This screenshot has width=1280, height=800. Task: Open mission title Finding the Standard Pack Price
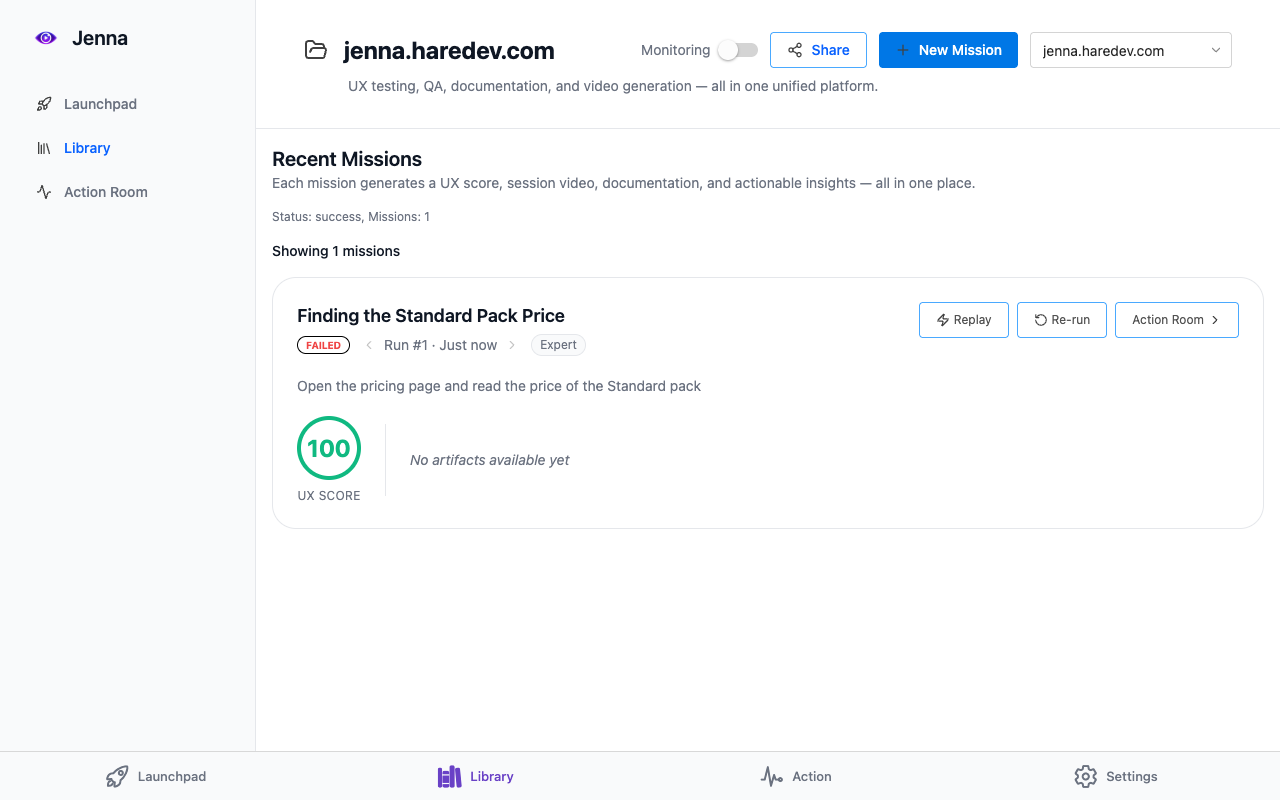pyautogui.click(x=431, y=316)
